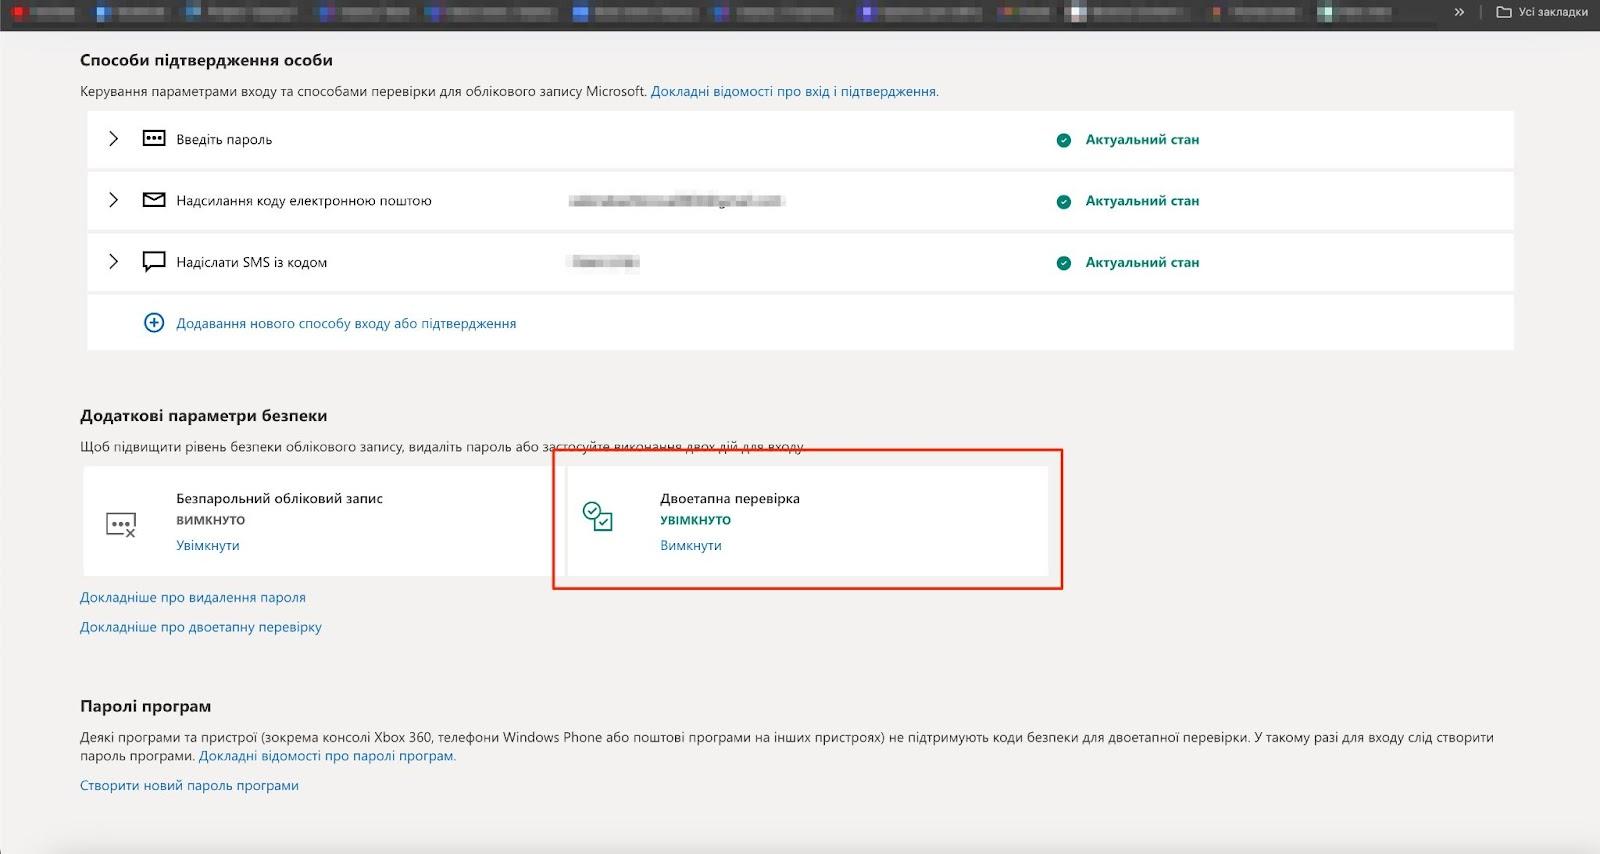Click Додавання нового способу входу link

coord(346,323)
